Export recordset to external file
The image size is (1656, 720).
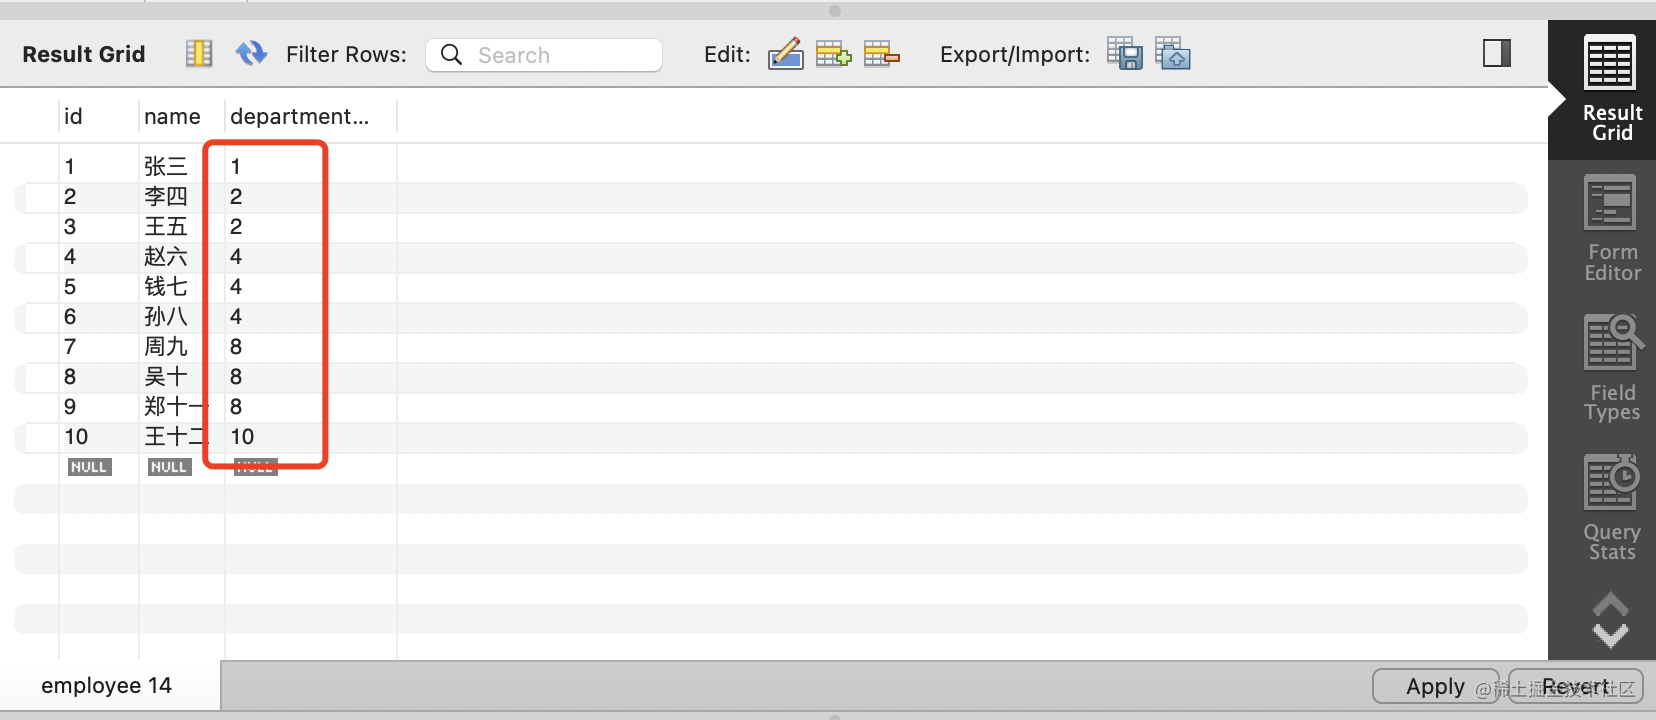[x=1124, y=54]
